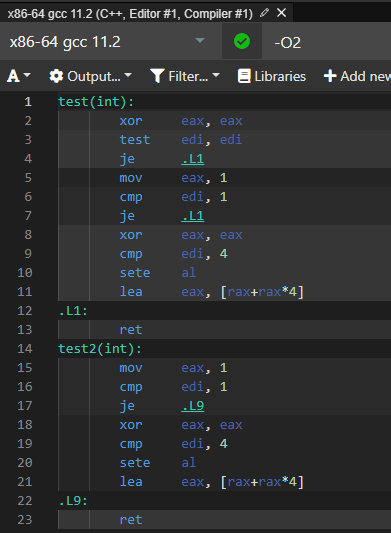Click 'cmp edi, 4' on line 19
Screen dimensions: 391x533
(x=173, y=444)
